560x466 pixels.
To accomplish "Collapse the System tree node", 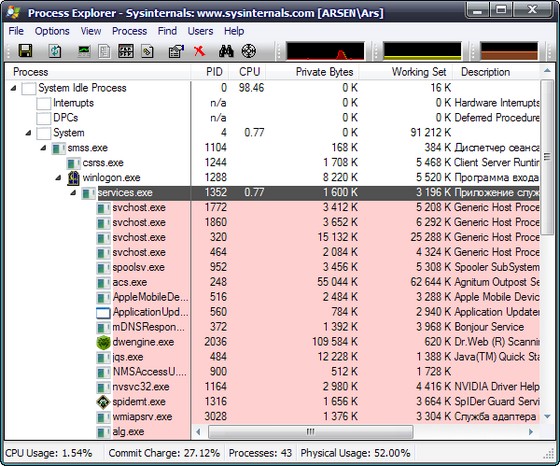I will point(29,133).
